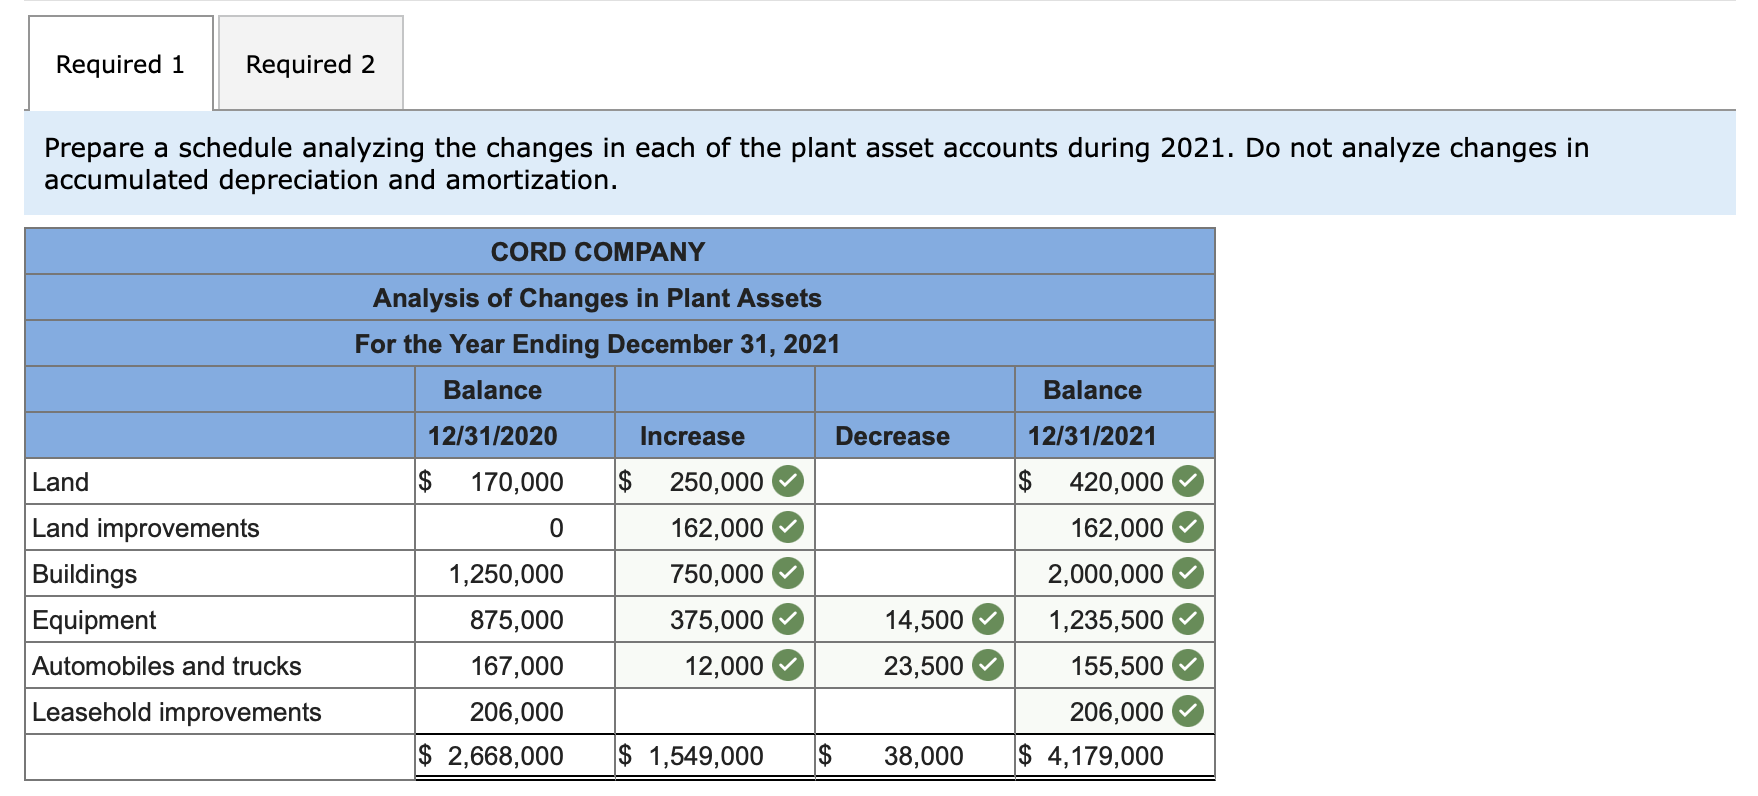
Task: Select the Required 1 tab
Action: tap(120, 63)
